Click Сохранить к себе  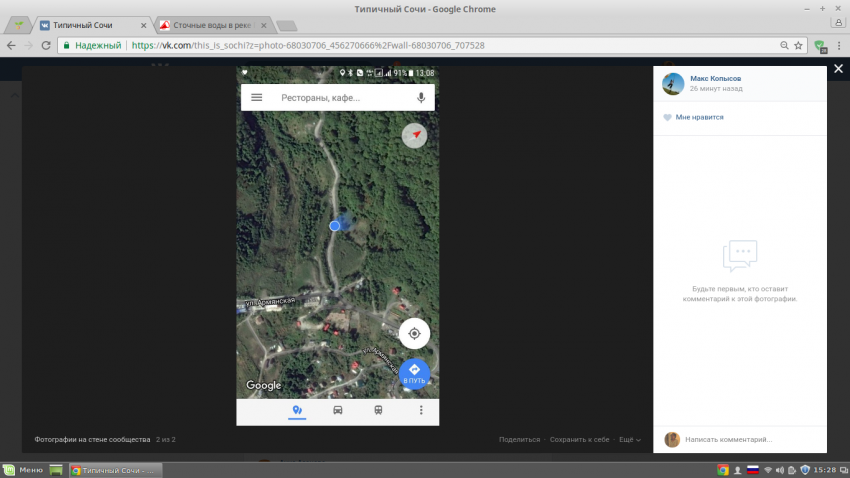pos(579,439)
